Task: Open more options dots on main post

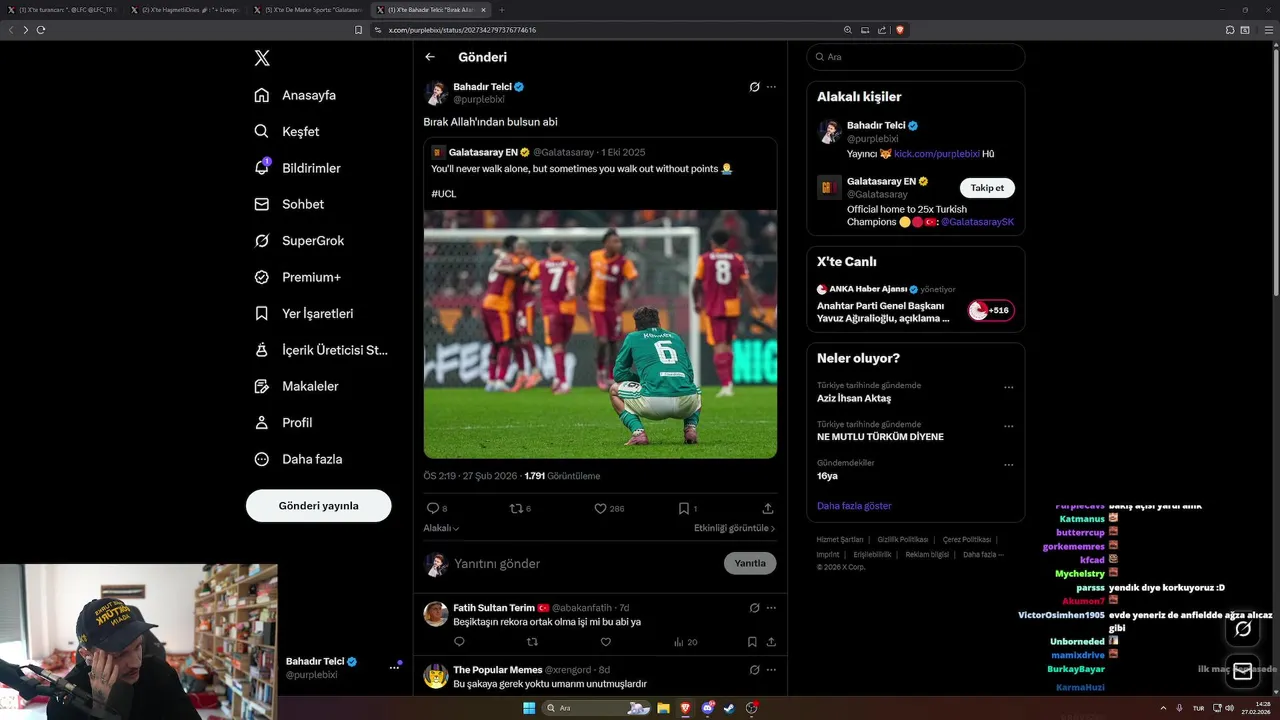Action: [771, 87]
